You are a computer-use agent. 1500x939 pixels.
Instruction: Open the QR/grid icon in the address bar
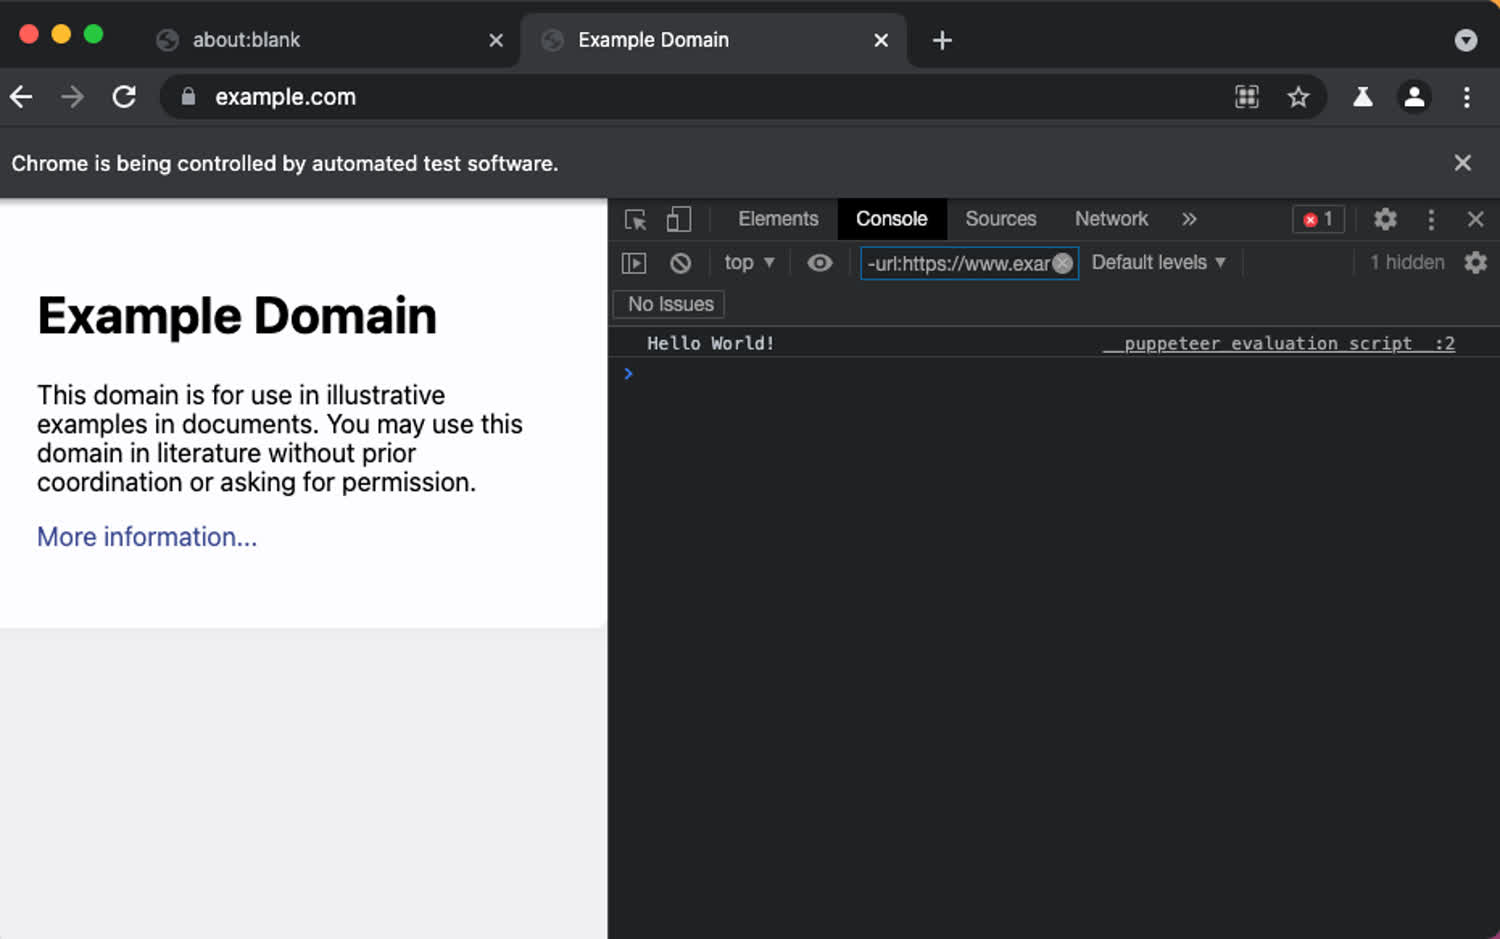[1246, 97]
